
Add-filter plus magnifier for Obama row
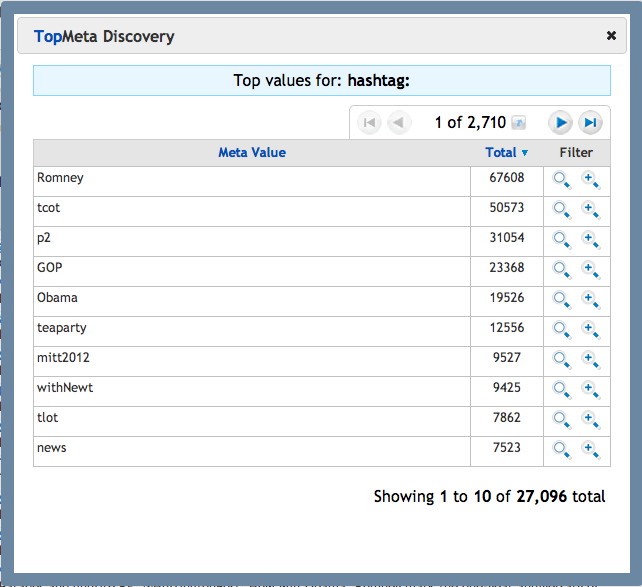(x=591, y=300)
